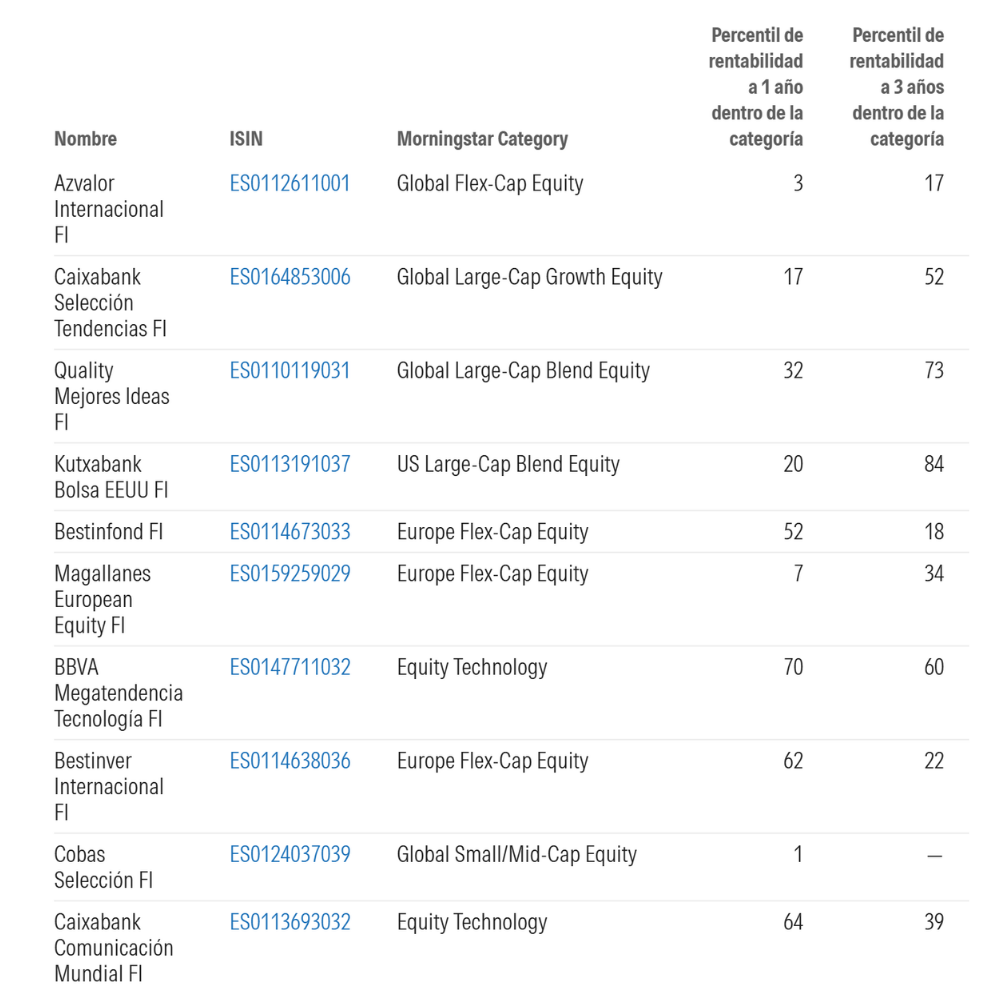Viewport: 1000px width, 1000px height.
Task: Click the Morningstar Category column header
Action: [482, 139]
